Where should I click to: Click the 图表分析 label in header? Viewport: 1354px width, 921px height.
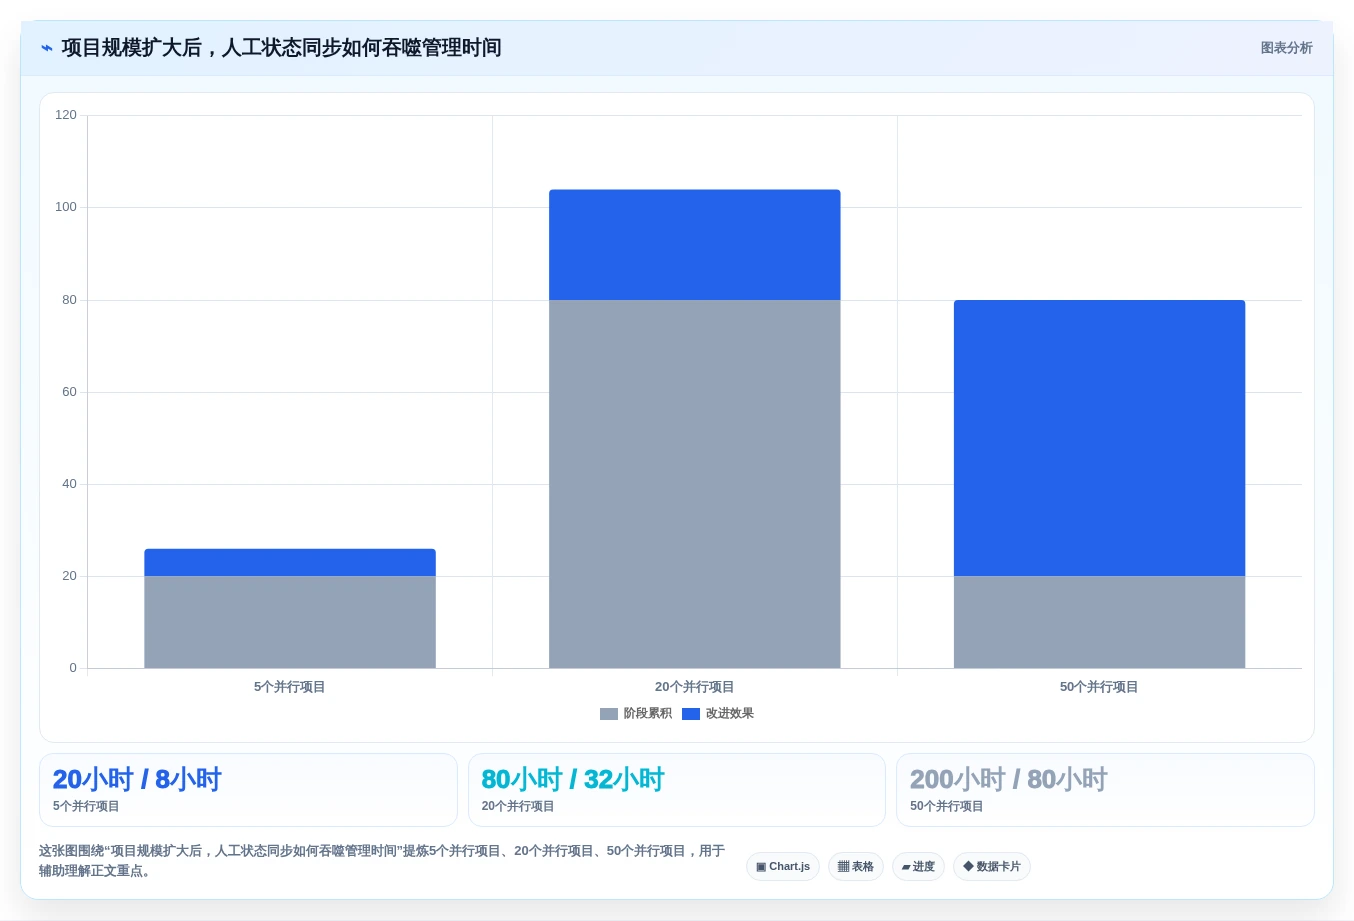pos(1286,48)
